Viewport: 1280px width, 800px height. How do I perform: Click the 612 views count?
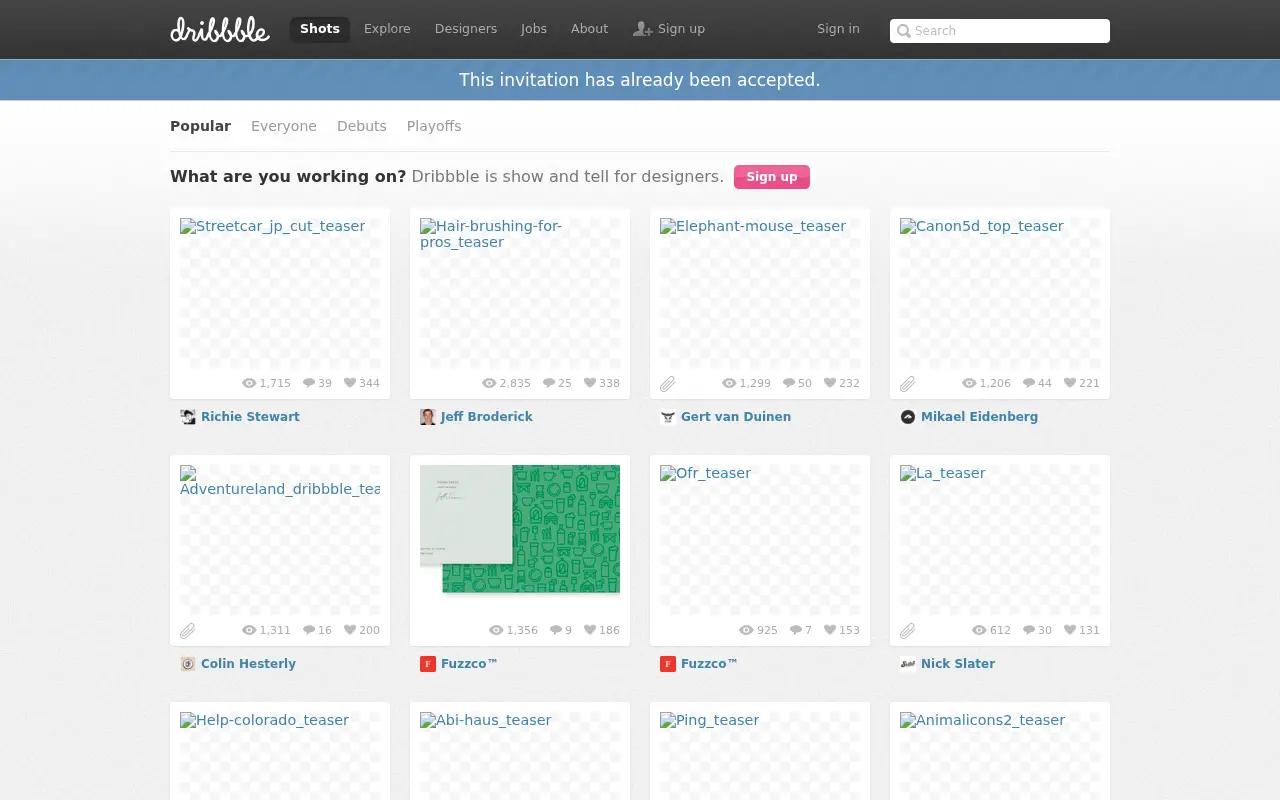pyautogui.click(x=1000, y=630)
